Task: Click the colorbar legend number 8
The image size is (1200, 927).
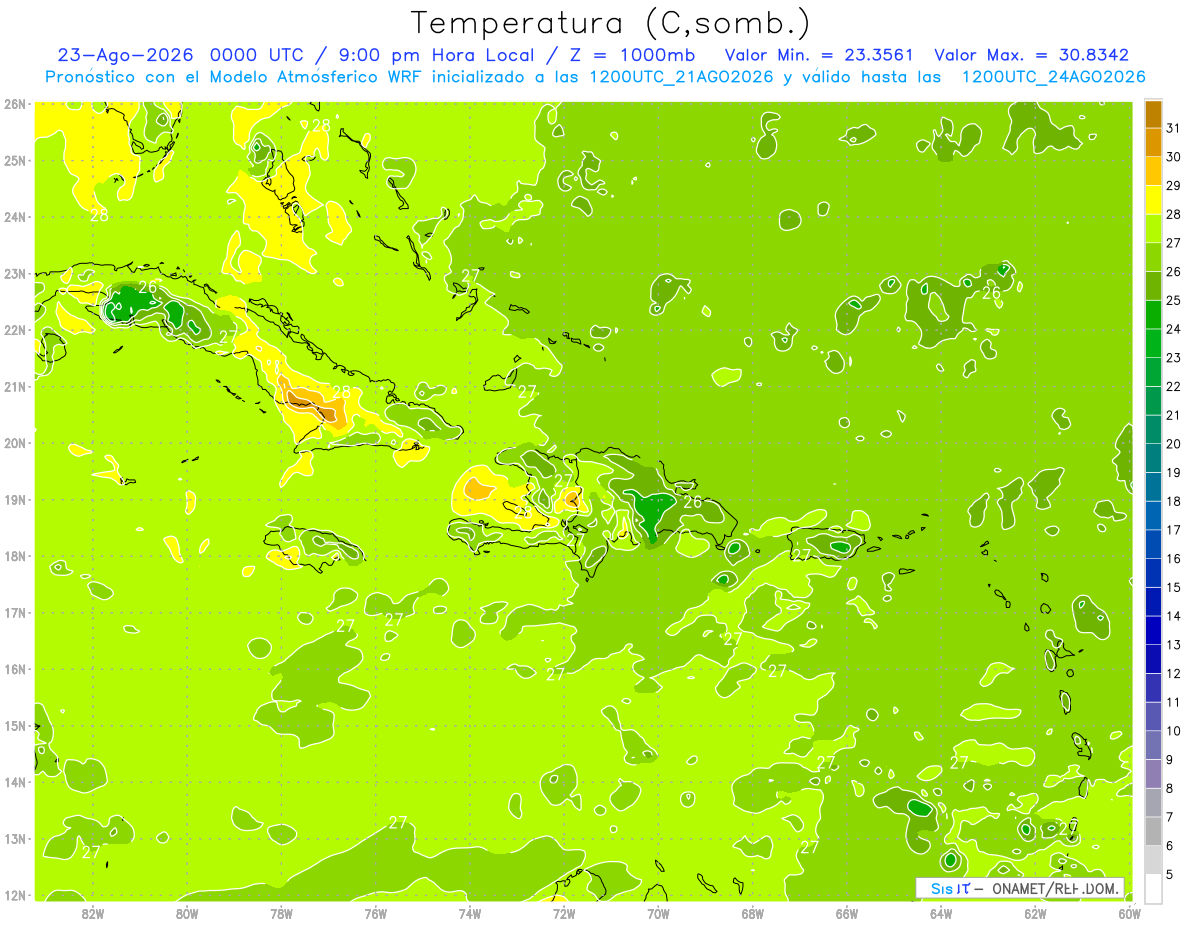Action: (x=1170, y=789)
